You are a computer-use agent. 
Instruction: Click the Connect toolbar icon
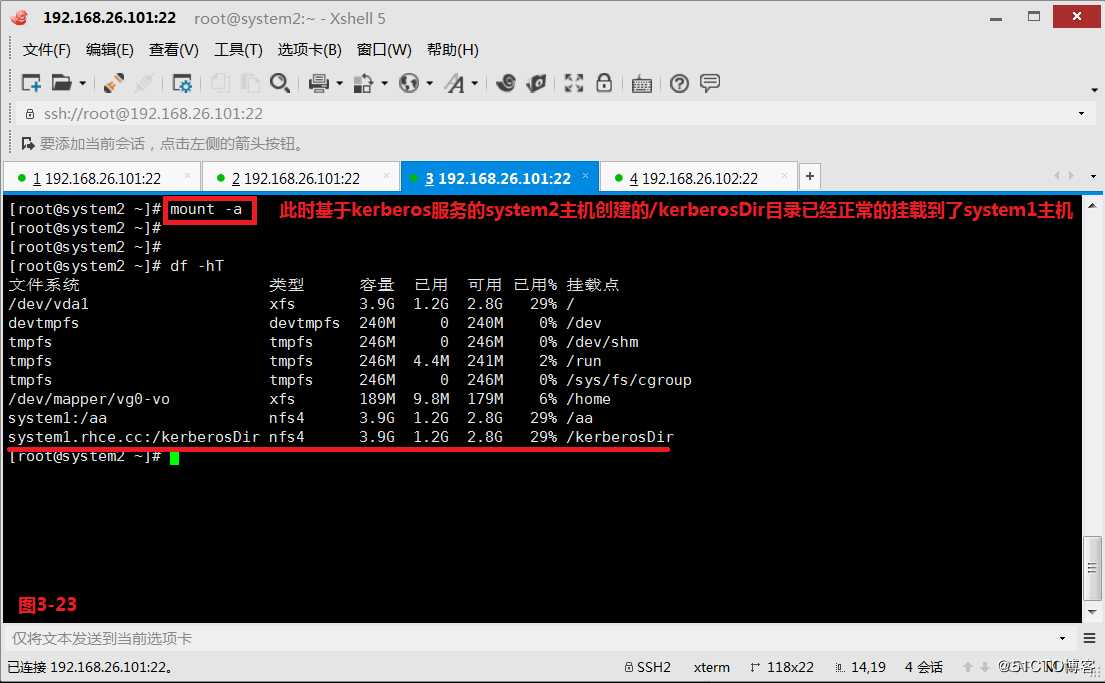coord(113,83)
